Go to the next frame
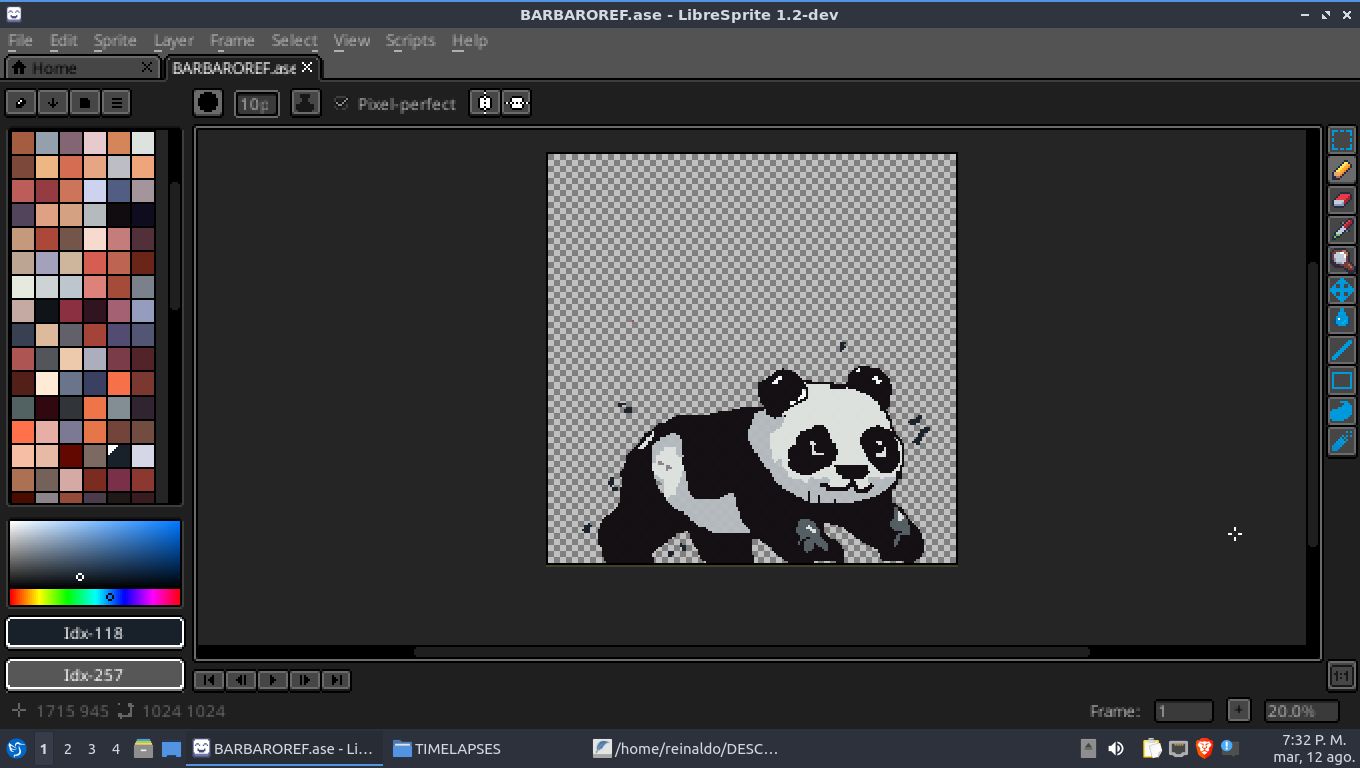Viewport: 1360px width, 768px height. 305,680
